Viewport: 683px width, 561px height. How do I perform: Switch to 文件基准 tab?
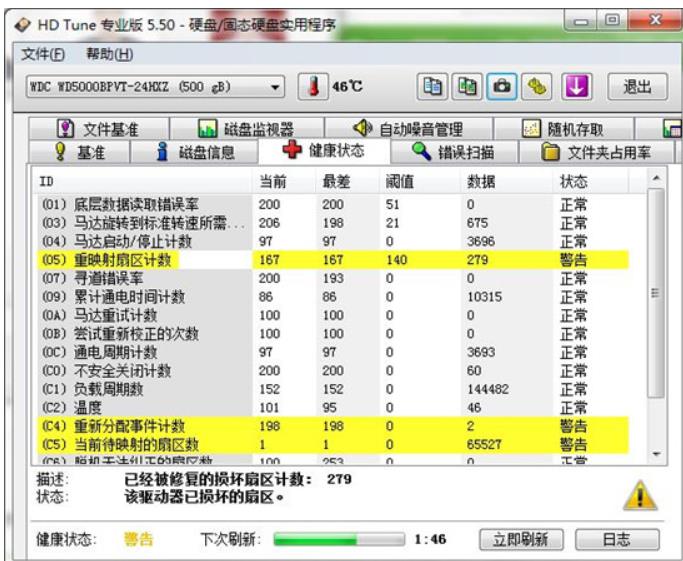coord(99,128)
